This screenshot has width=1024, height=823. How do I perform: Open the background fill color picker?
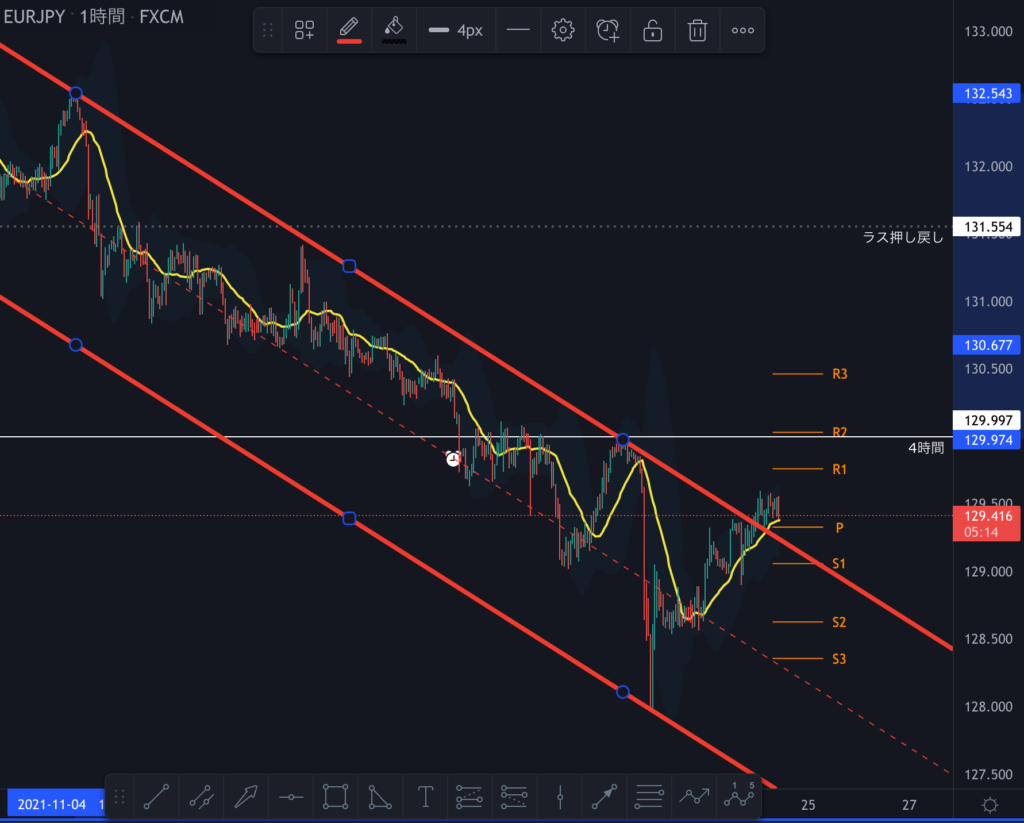pyautogui.click(x=394, y=30)
